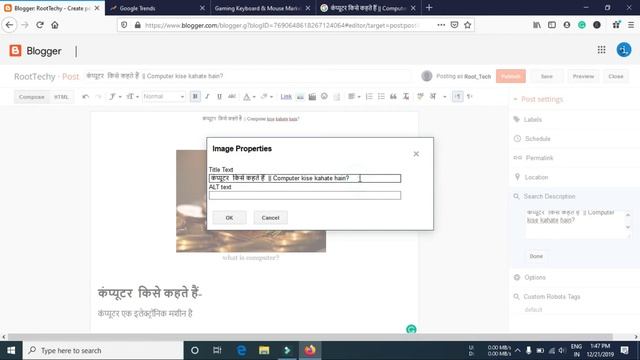
Task: Expand Location in post settings
Action: click(531, 177)
